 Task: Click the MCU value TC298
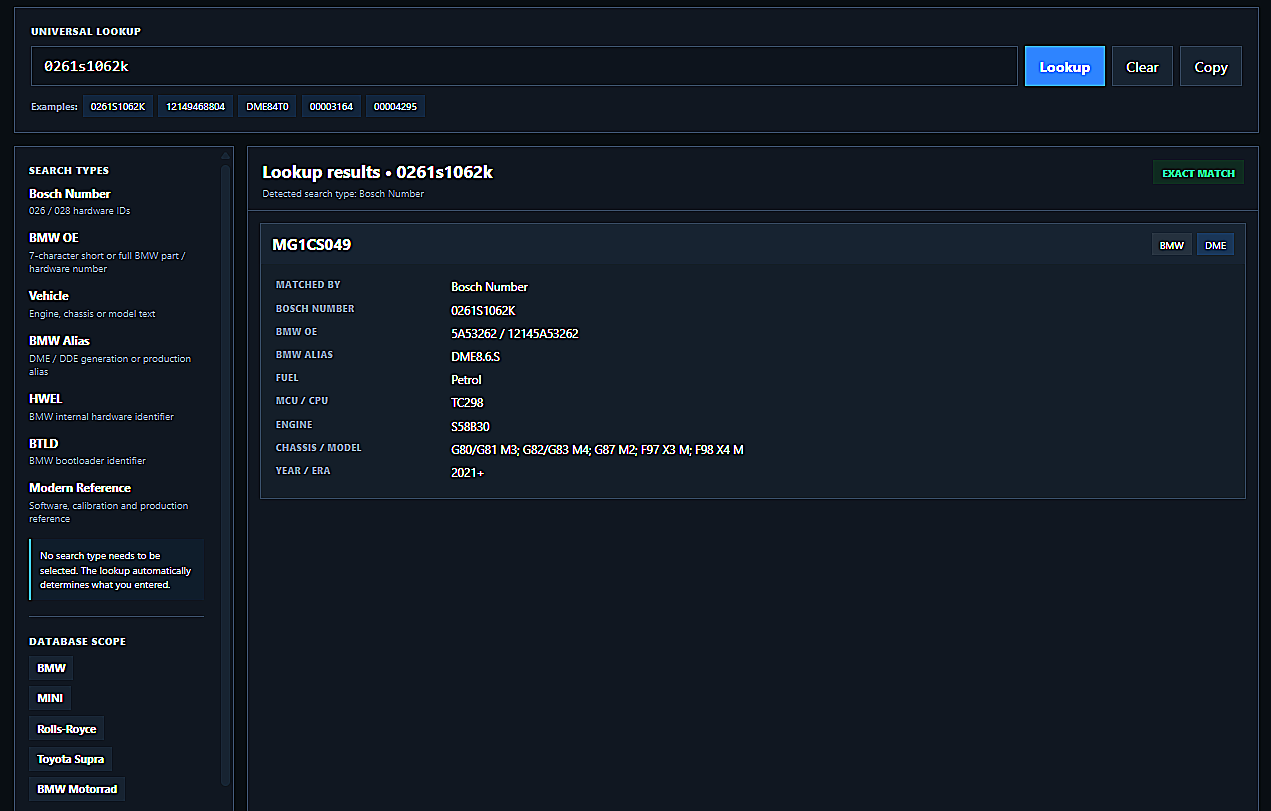467,403
